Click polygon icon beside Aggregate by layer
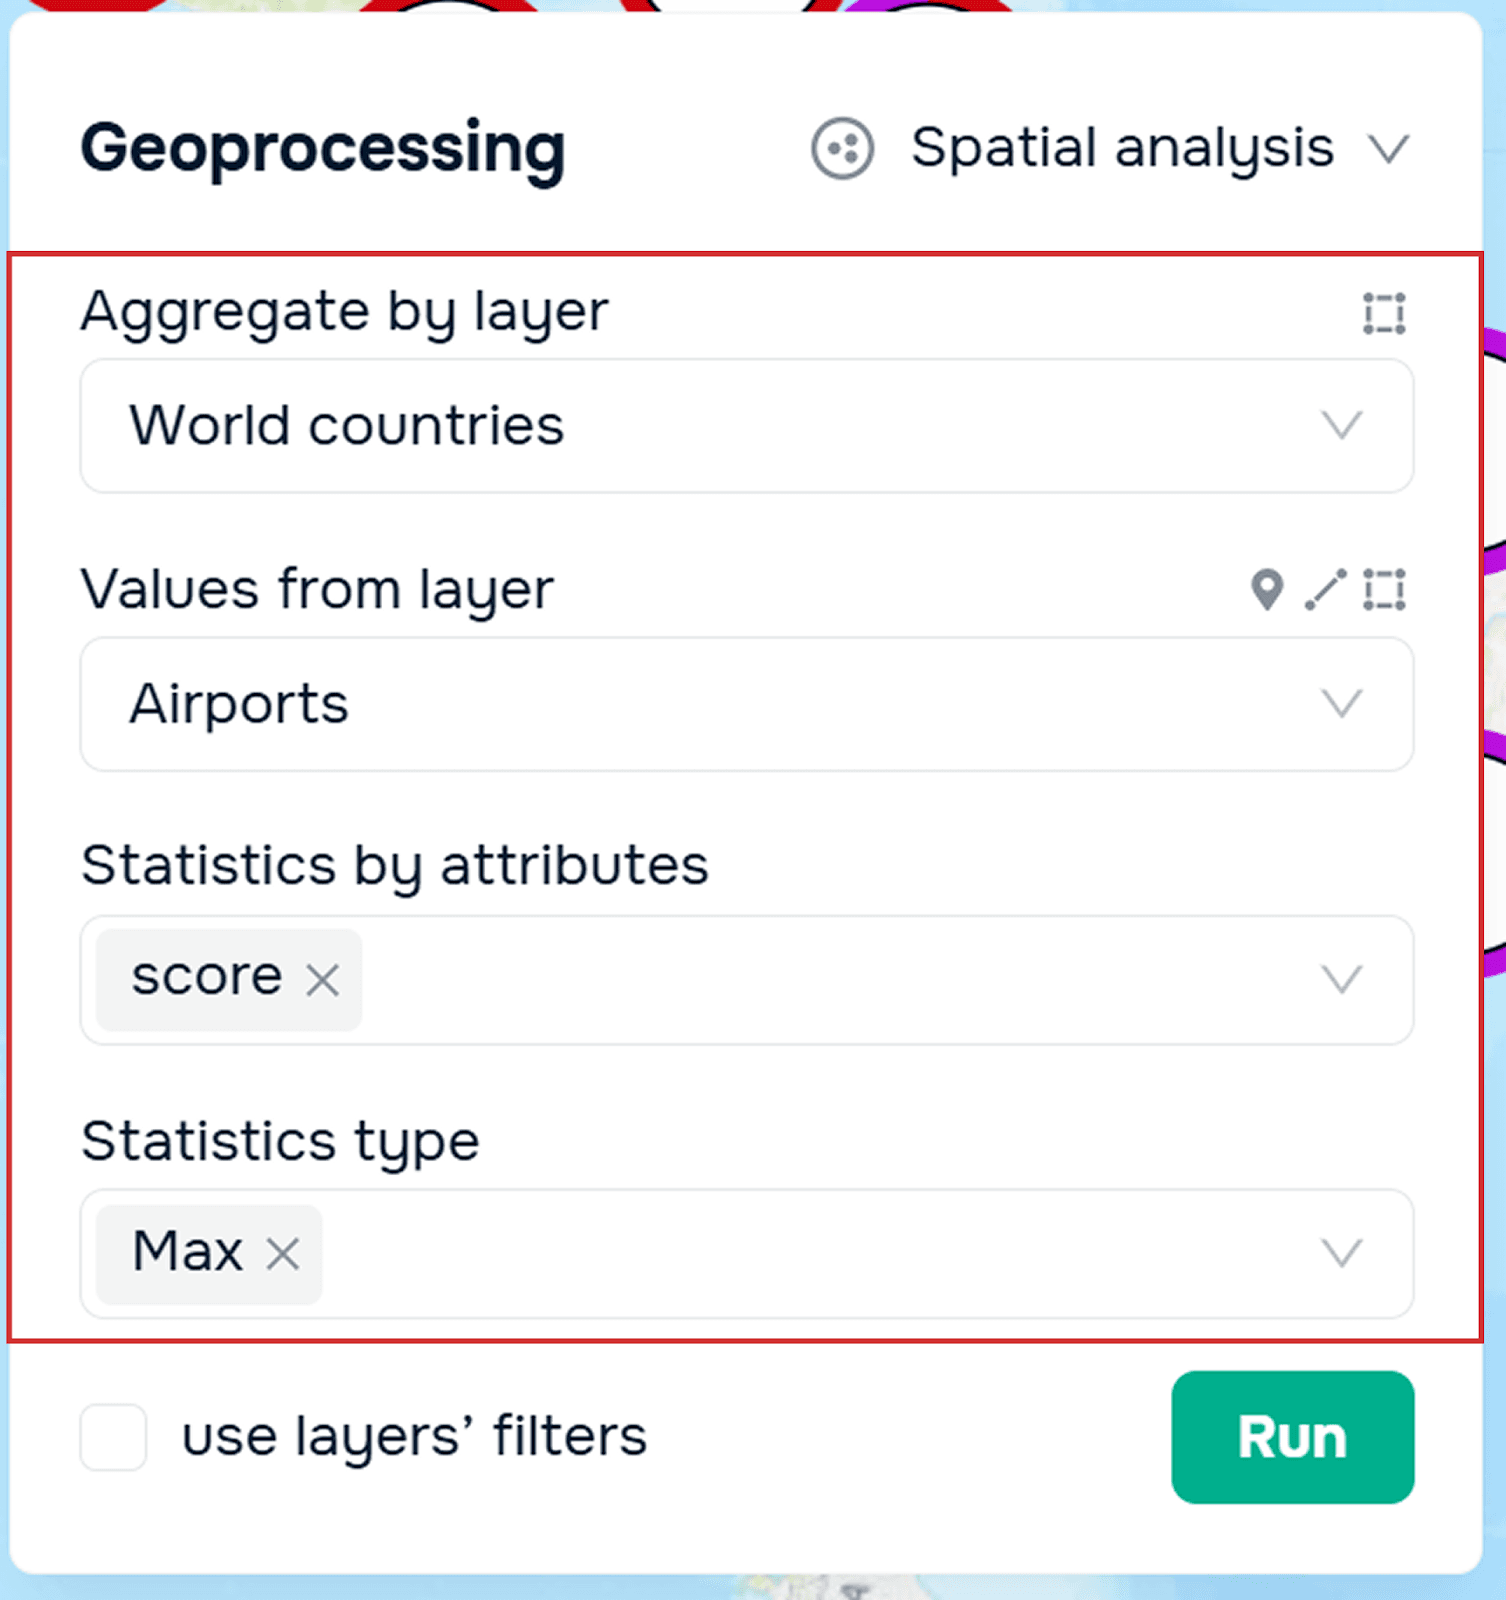The height and width of the screenshot is (1600, 1506). (x=1384, y=314)
